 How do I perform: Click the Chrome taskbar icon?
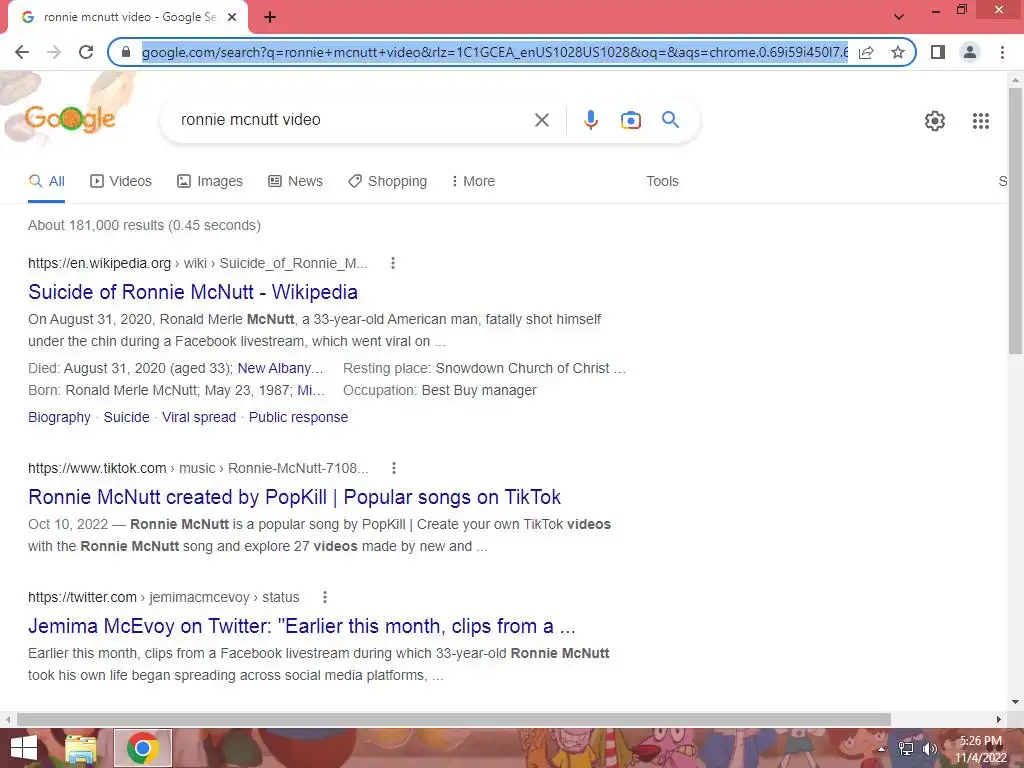click(143, 748)
